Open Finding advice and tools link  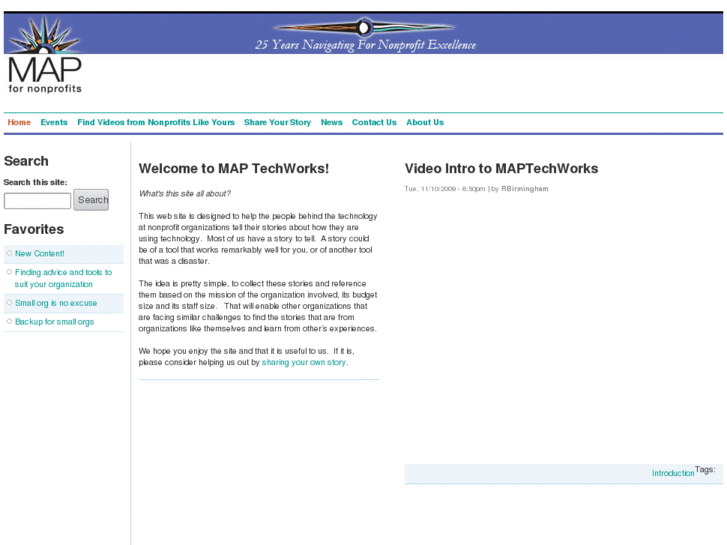tap(63, 278)
